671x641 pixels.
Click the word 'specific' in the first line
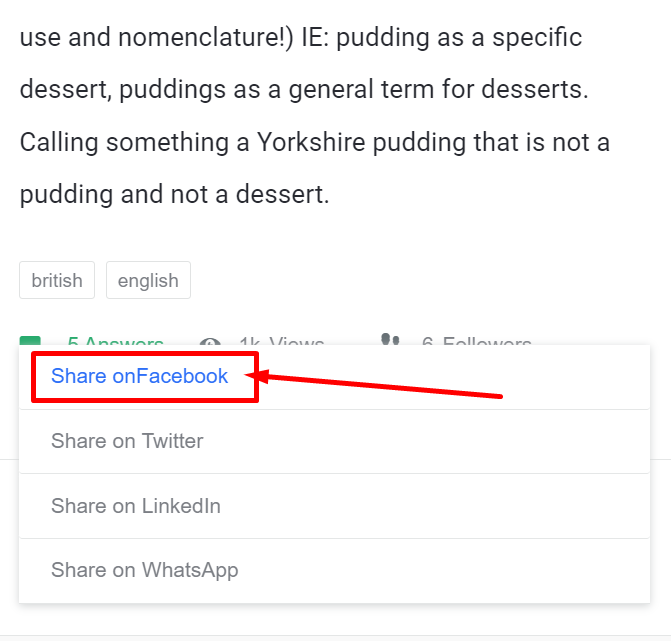(537, 38)
